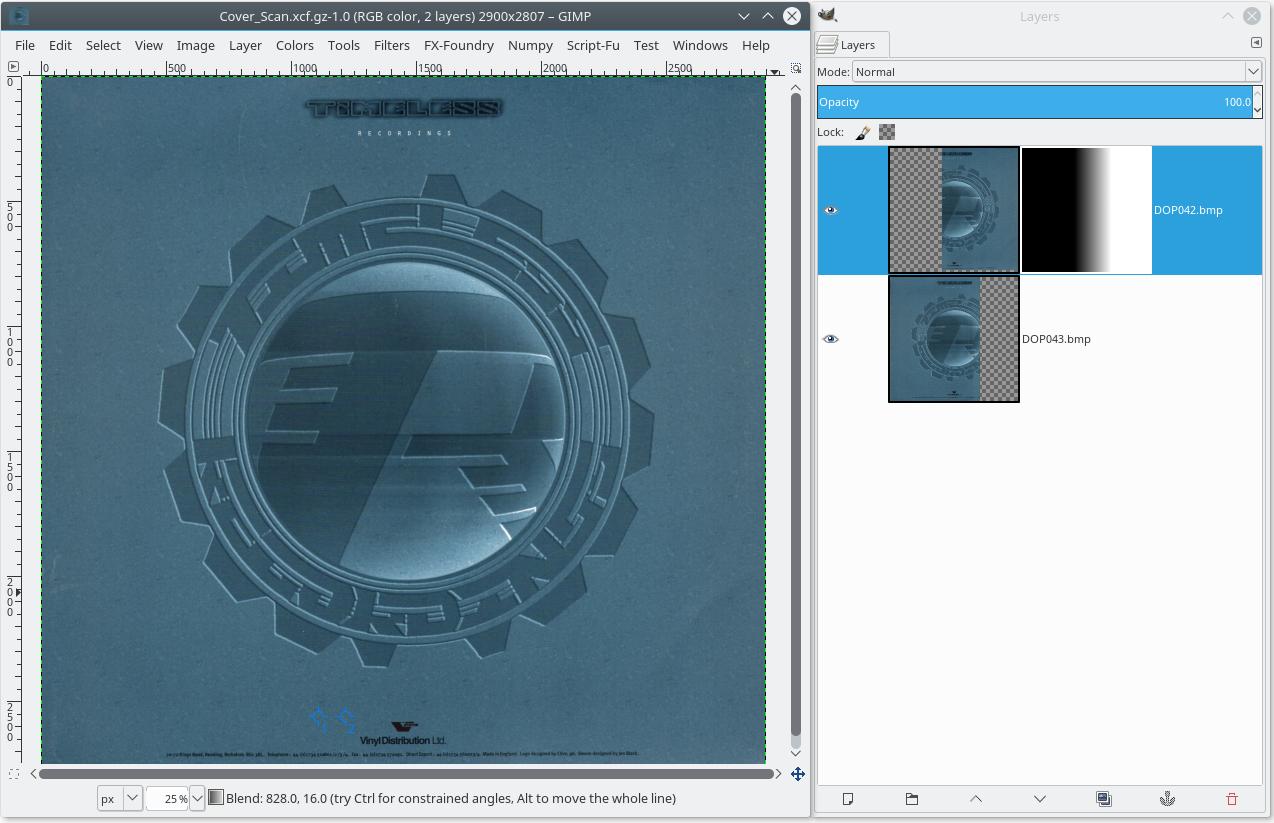Adjust the layer Opacity slider

[1034, 102]
